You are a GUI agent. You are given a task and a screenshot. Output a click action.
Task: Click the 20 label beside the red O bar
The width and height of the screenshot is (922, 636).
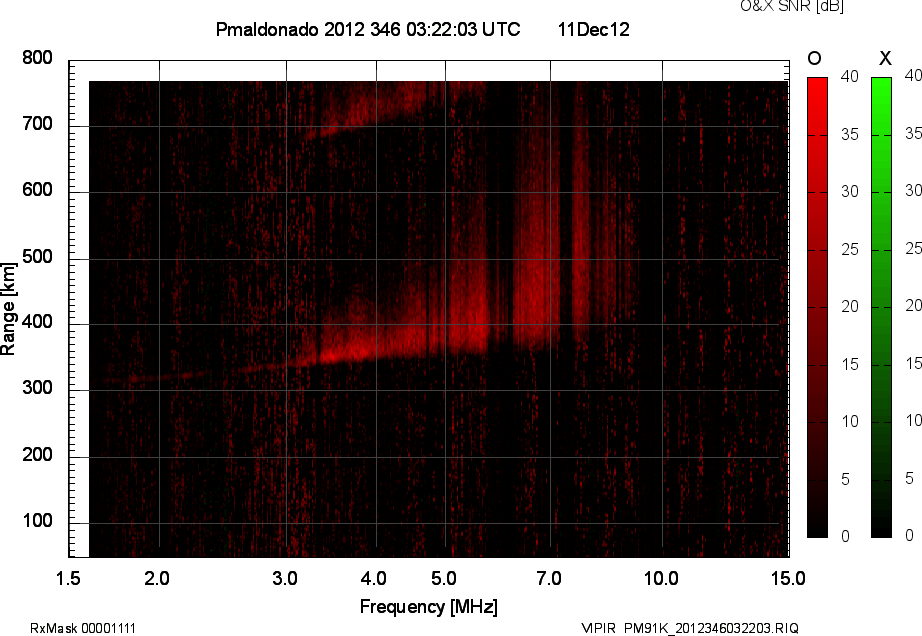point(850,306)
